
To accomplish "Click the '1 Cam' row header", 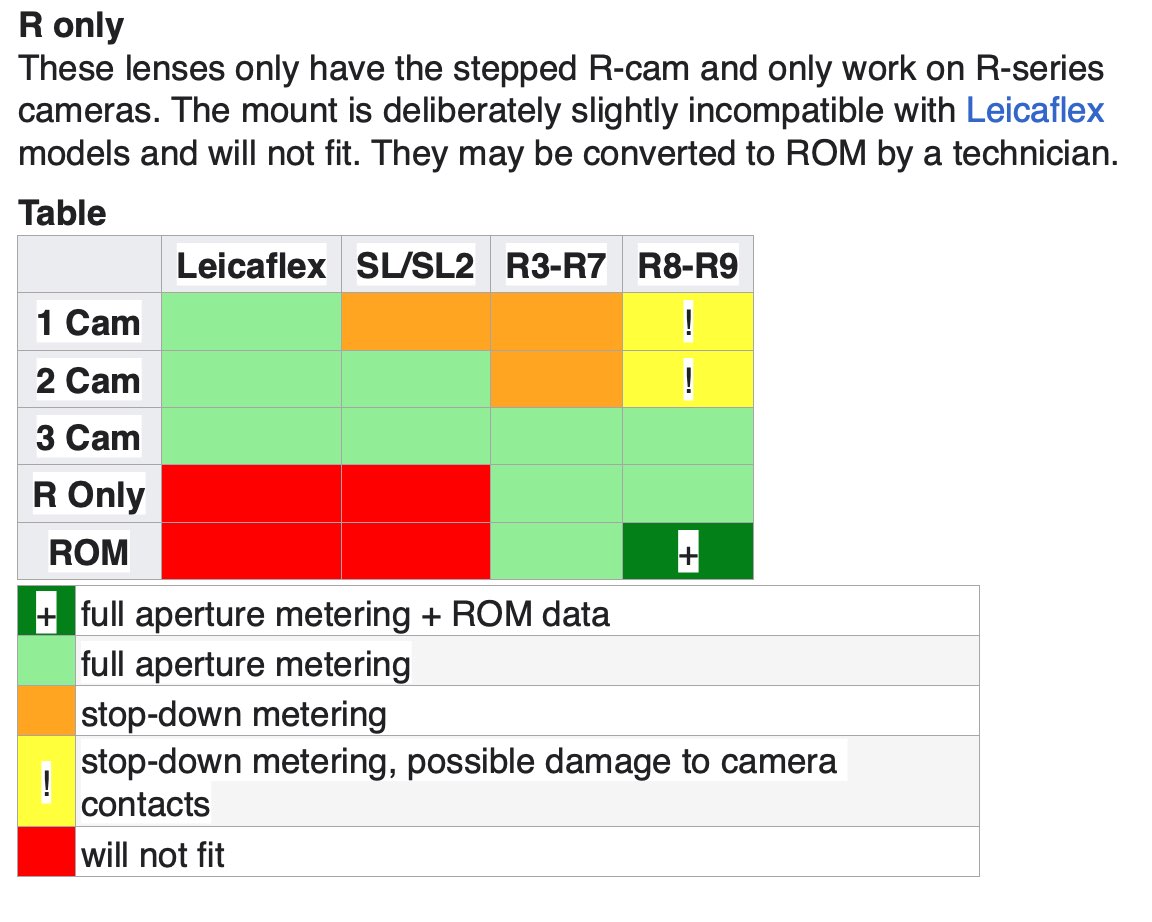I will [89, 323].
